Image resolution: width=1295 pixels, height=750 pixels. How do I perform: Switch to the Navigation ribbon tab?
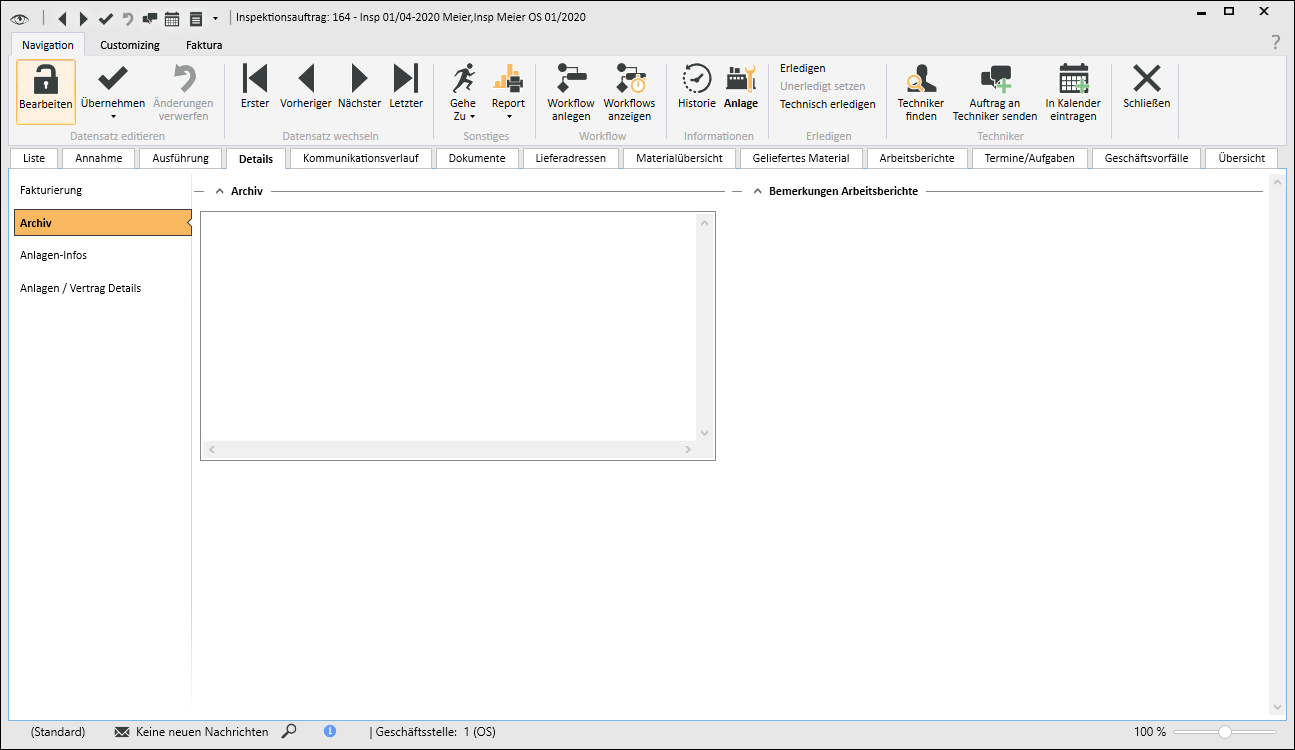click(x=48, y=45)
